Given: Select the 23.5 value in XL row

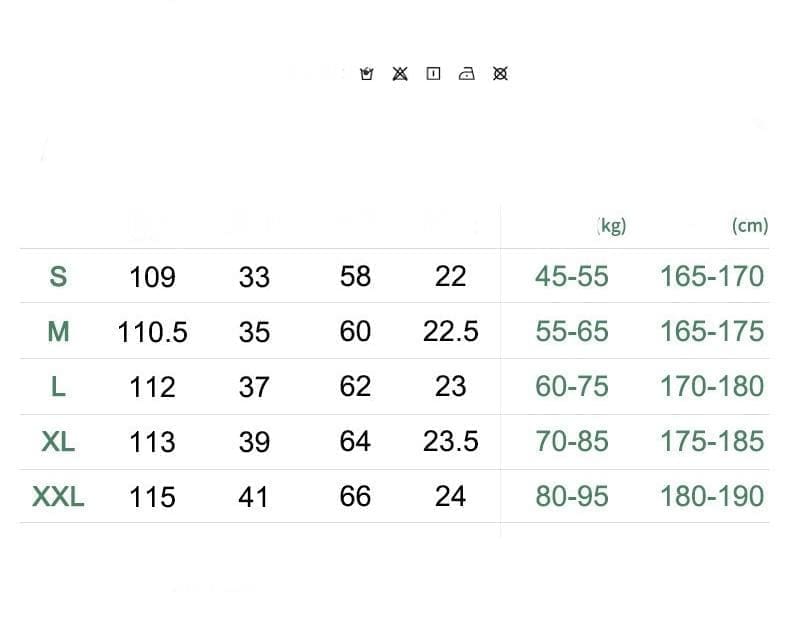Looking at the screenshot, I should (450, 441).
